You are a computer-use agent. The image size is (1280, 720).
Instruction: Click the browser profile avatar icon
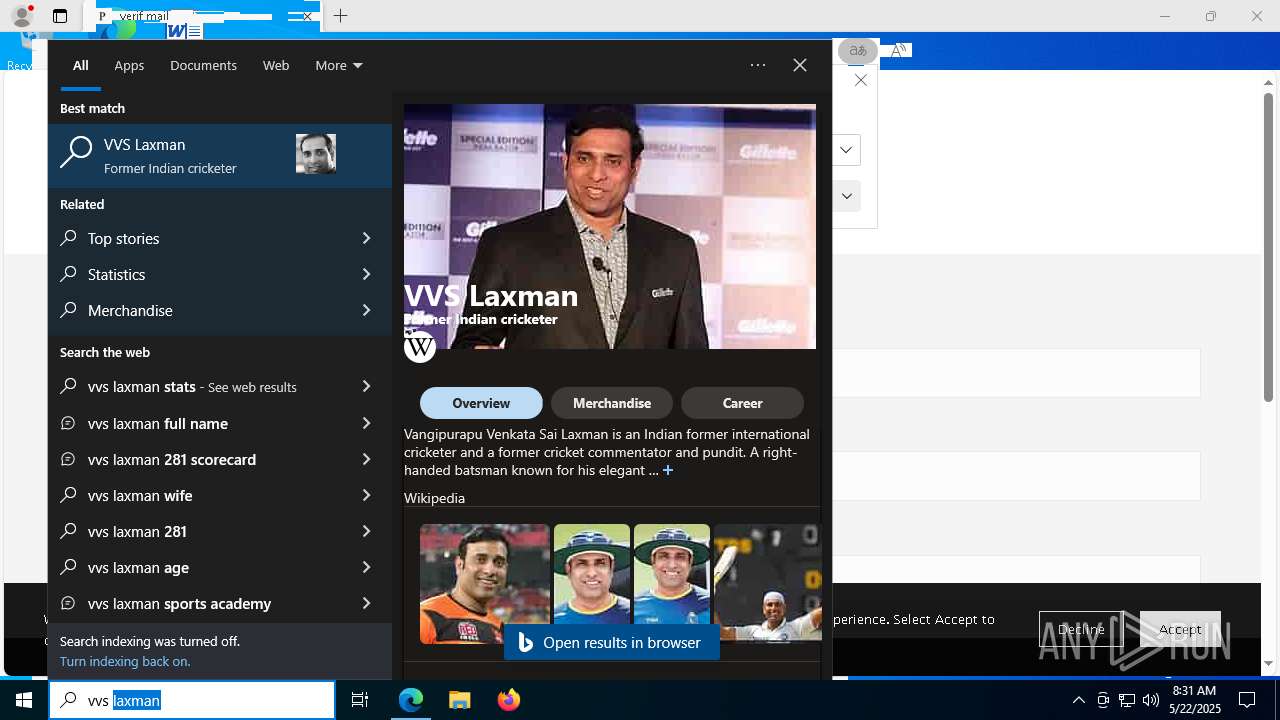pyautogui.click(x=21, y=16)
